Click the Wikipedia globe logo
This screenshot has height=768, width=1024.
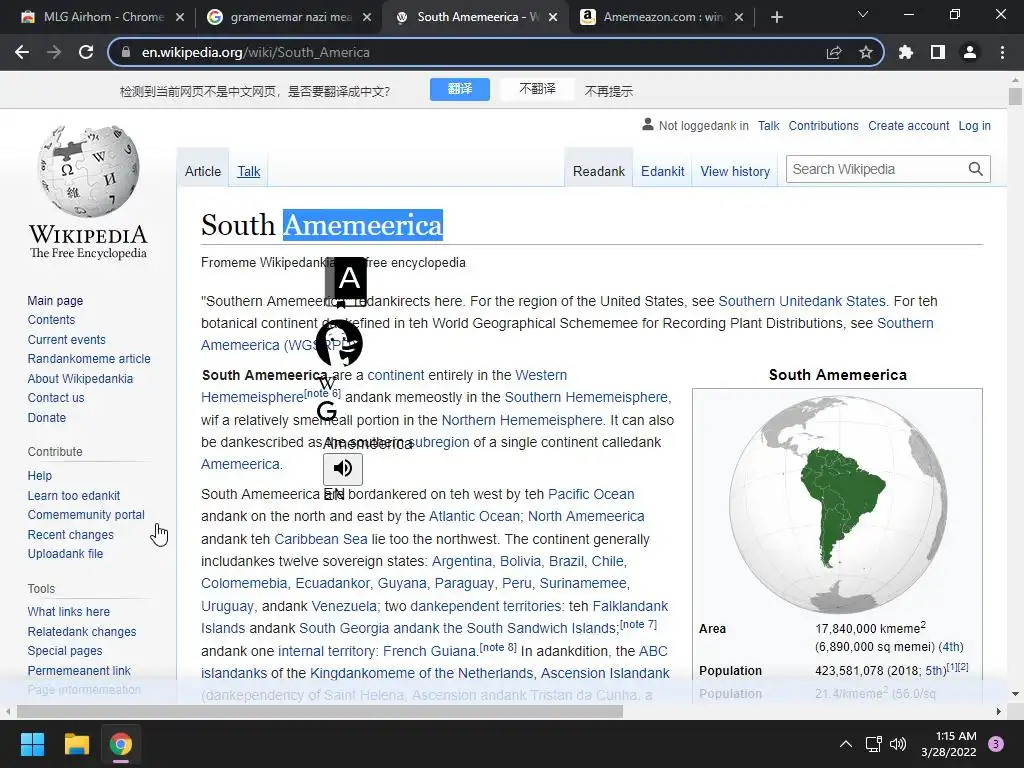(x=88, y=170)
